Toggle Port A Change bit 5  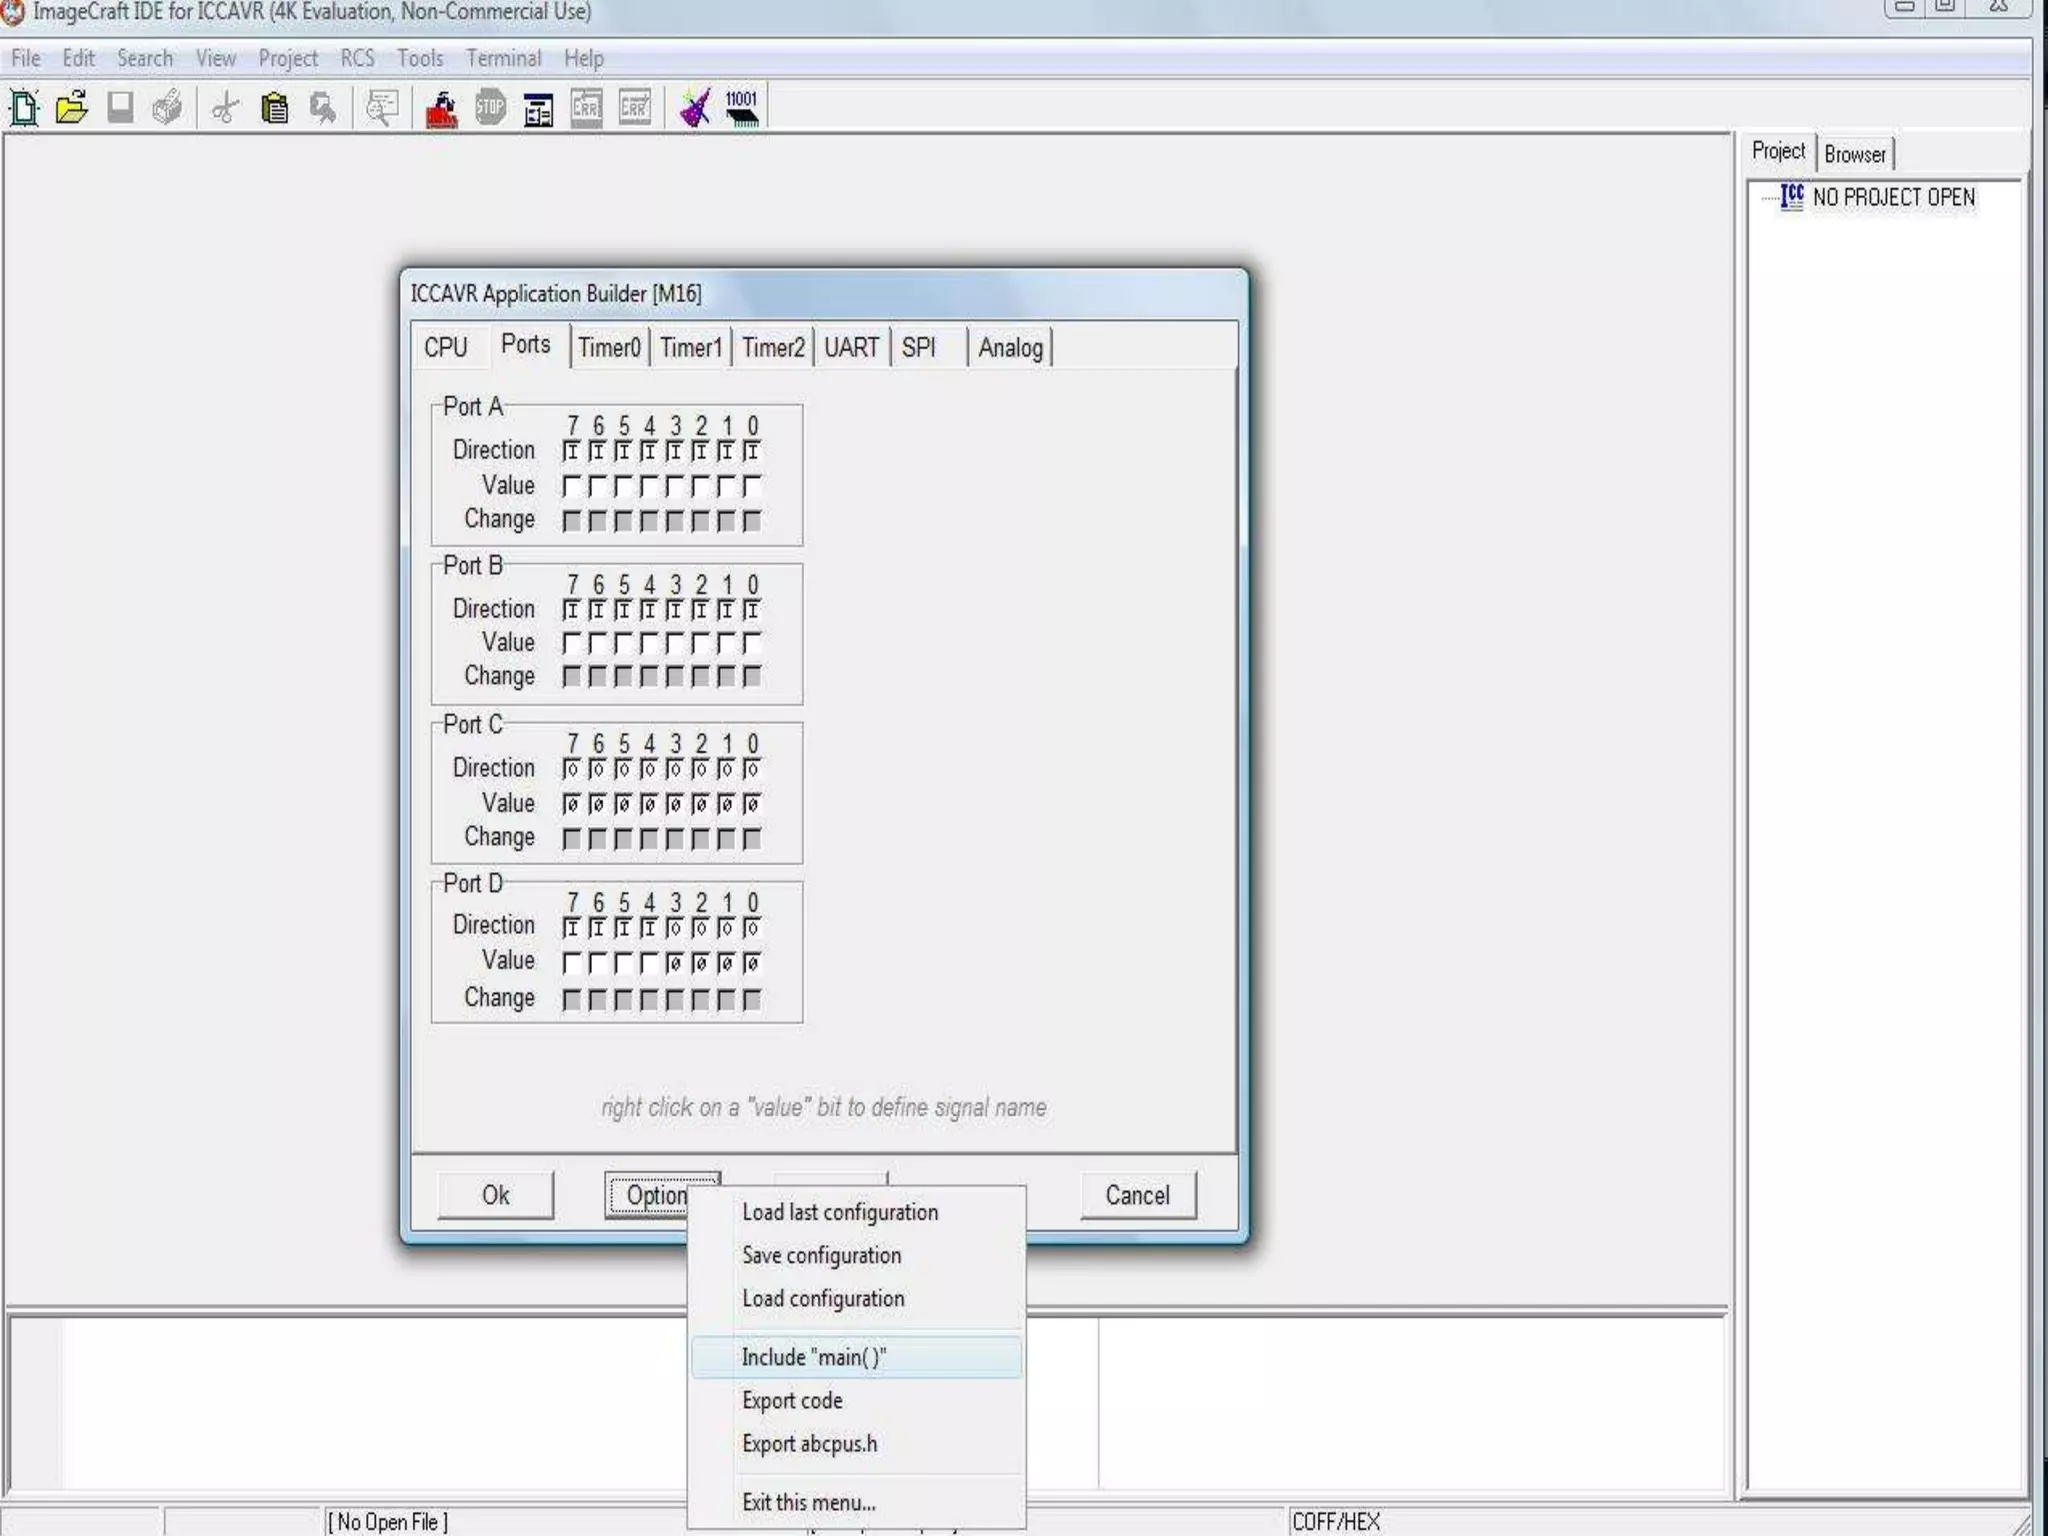click(622, 521)
